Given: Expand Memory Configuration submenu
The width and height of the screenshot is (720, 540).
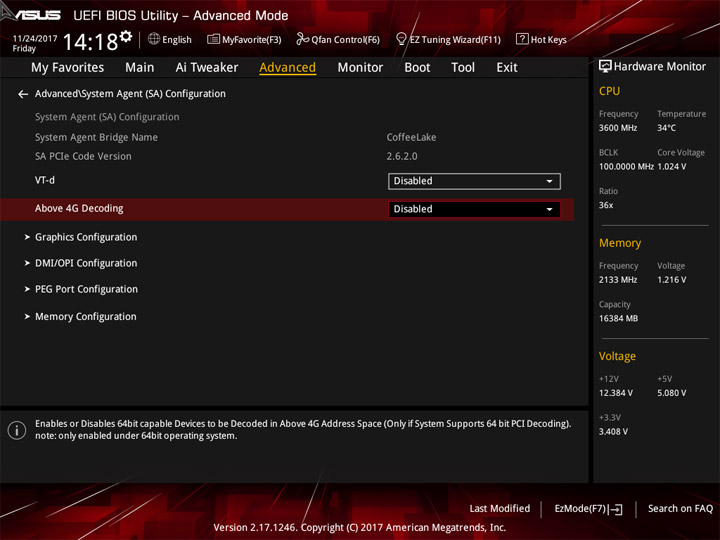Looking at the screenshot, I should click(85, 317).
